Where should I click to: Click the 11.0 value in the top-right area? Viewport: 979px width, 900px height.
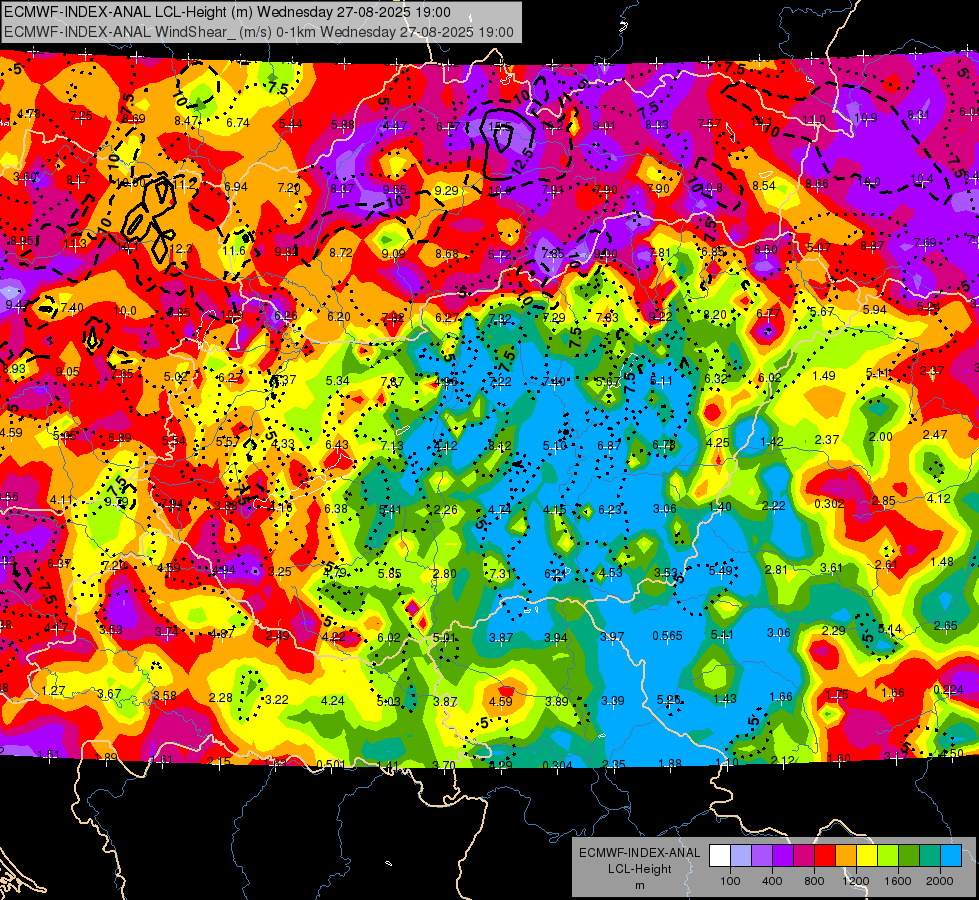[x=814, y=120]
